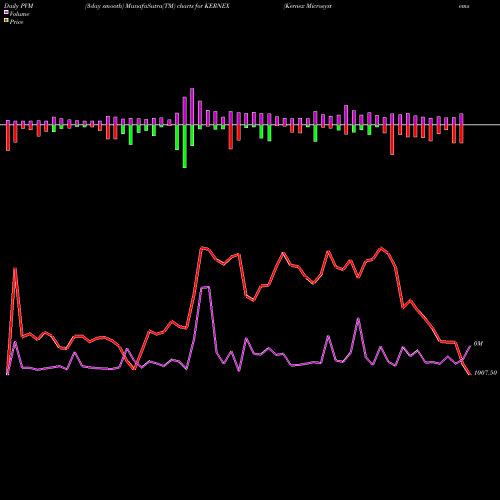Select the 'Daily PVM' title text
Image resolution: width=500 pixels, height=500 pixels.
coord(19,6)
